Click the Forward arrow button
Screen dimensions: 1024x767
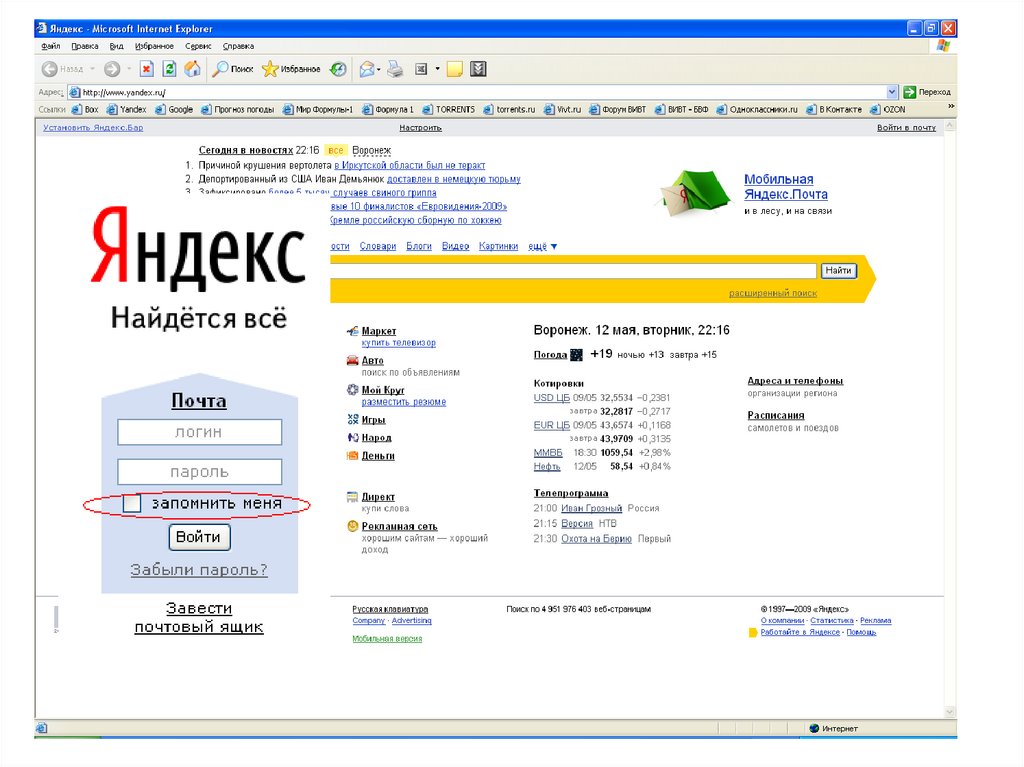point(112,69)
